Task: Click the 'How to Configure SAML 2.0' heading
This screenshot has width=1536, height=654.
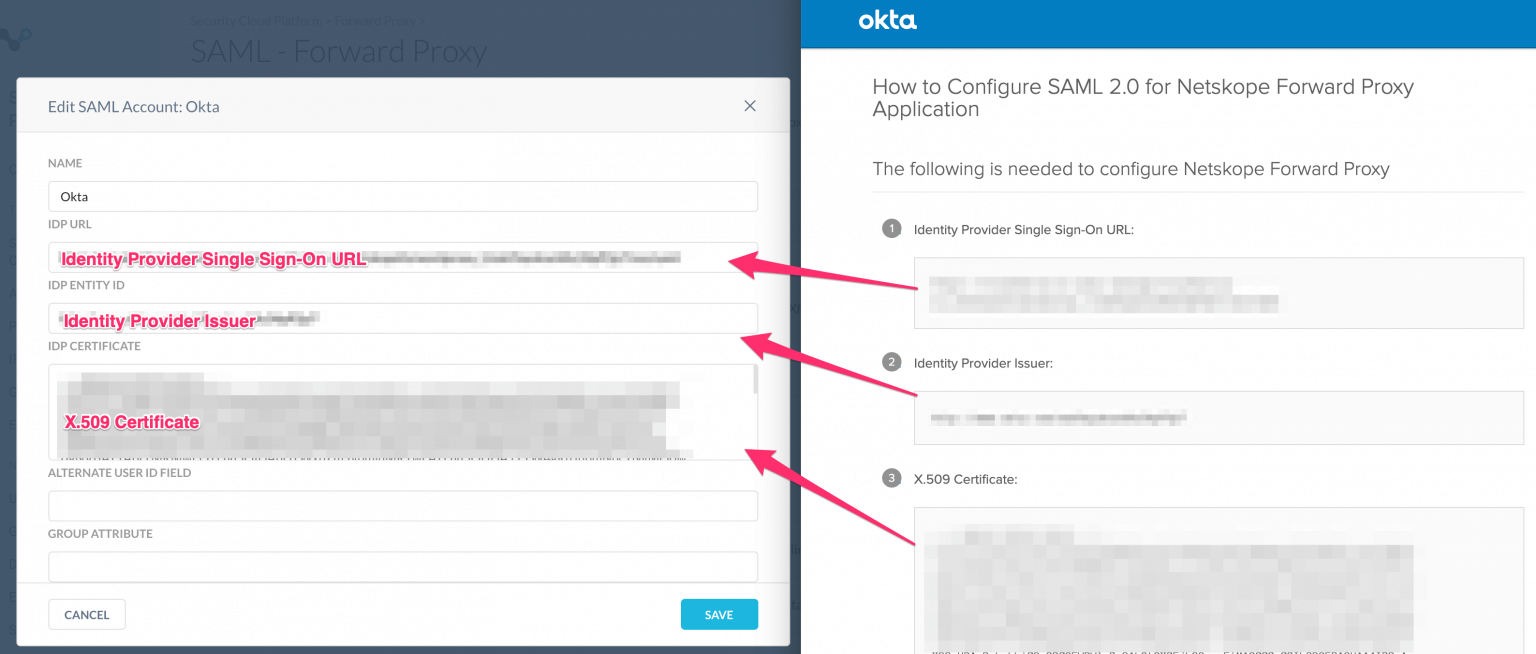Action: pyautogui.click(x=1143, y=97)
